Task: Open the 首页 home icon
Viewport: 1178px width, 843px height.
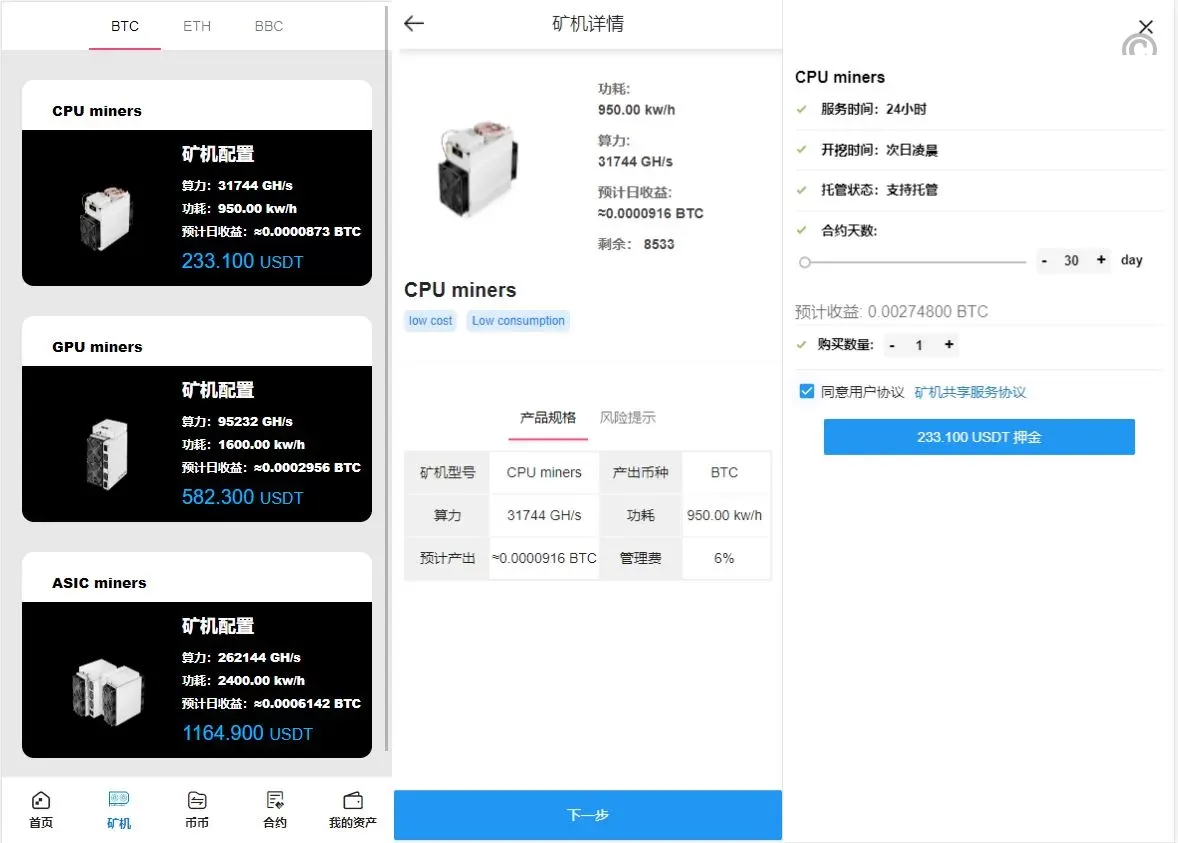Action: point(41,801)
